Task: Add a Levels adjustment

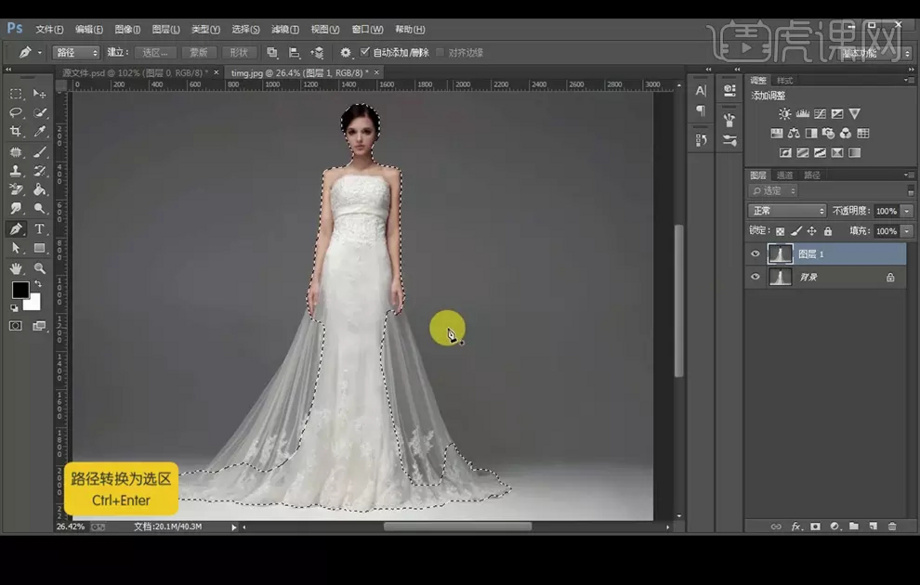Action: pos(802,114)
